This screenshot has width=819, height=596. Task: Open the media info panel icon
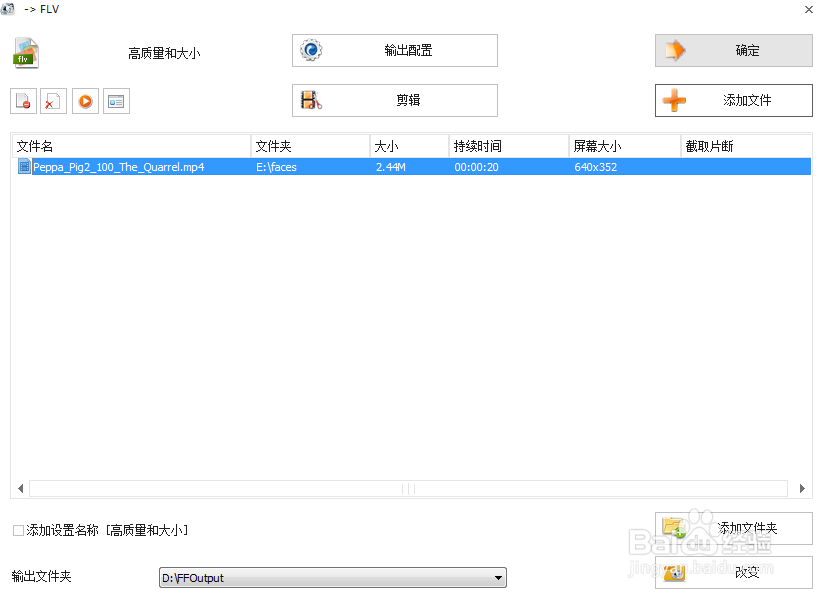(x=116, y=100)
